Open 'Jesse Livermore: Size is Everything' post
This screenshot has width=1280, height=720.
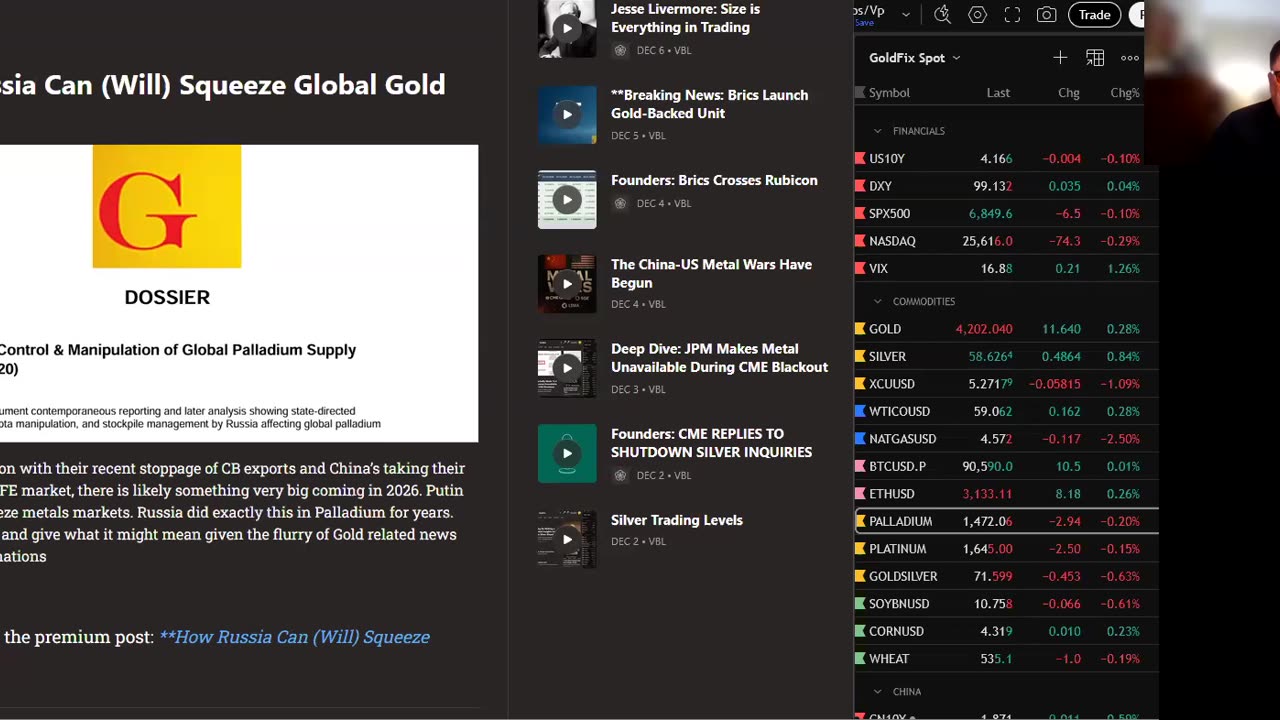coord(686,18)
